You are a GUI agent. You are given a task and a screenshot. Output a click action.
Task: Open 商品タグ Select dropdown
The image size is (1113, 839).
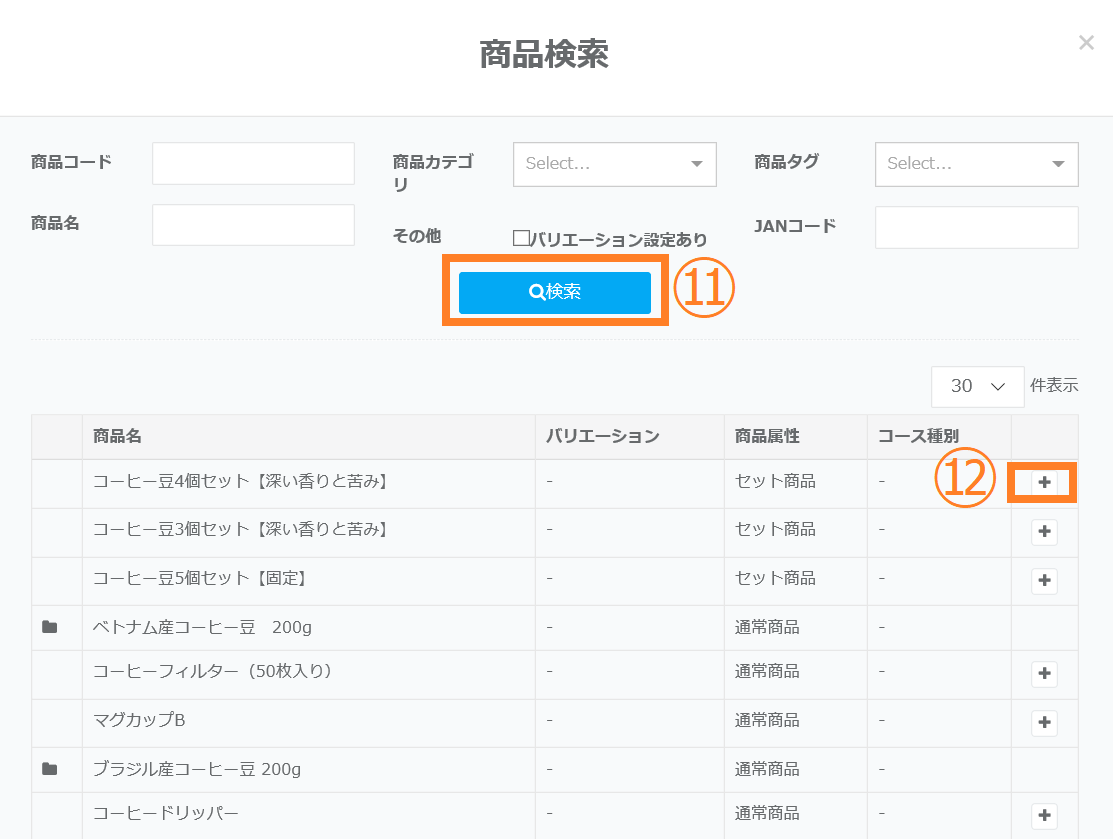coord(976,164)
